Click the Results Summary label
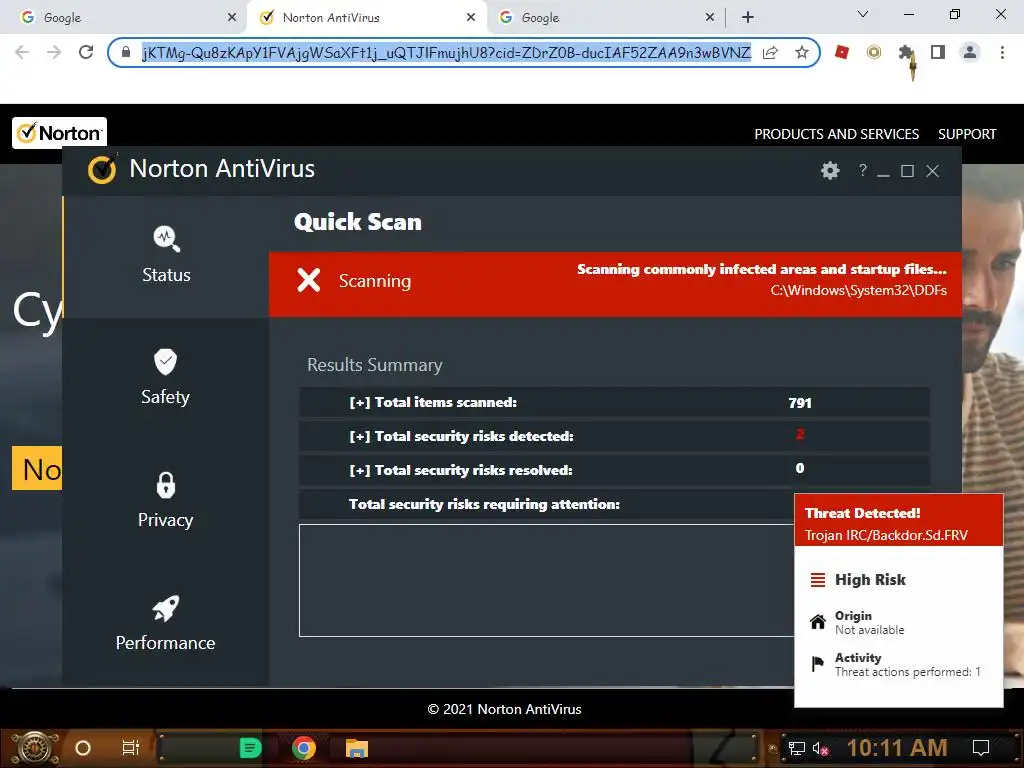 [375, 364]
